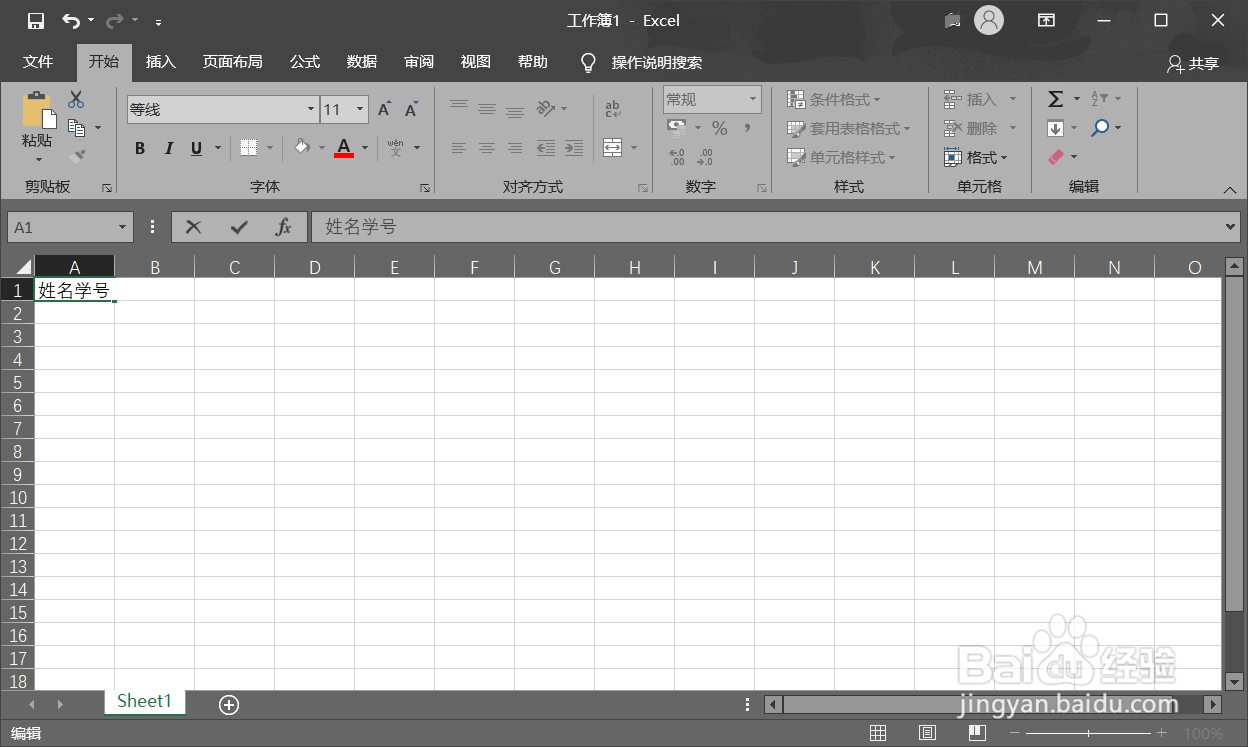Image resolution: width=1248 pixels, height=747 pixels.
Task: Apply the percent style icon
Action: 720,128
